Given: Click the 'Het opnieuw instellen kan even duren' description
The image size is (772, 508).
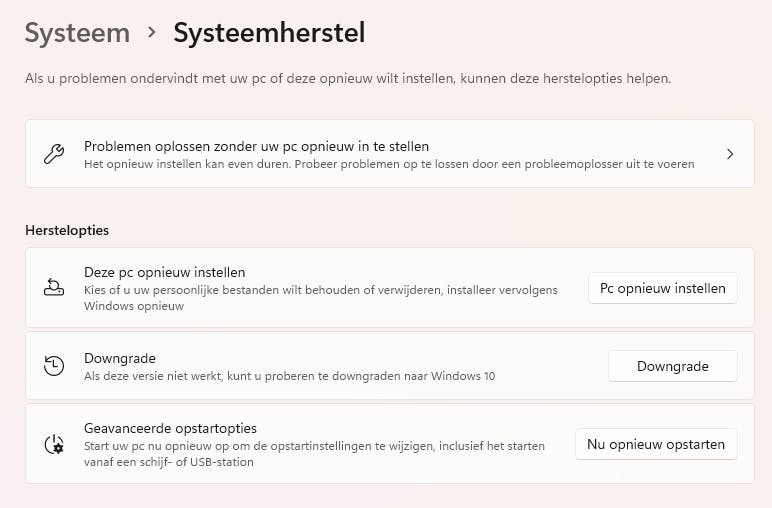Looking at the screenshot, I should [x=389, y=164].
